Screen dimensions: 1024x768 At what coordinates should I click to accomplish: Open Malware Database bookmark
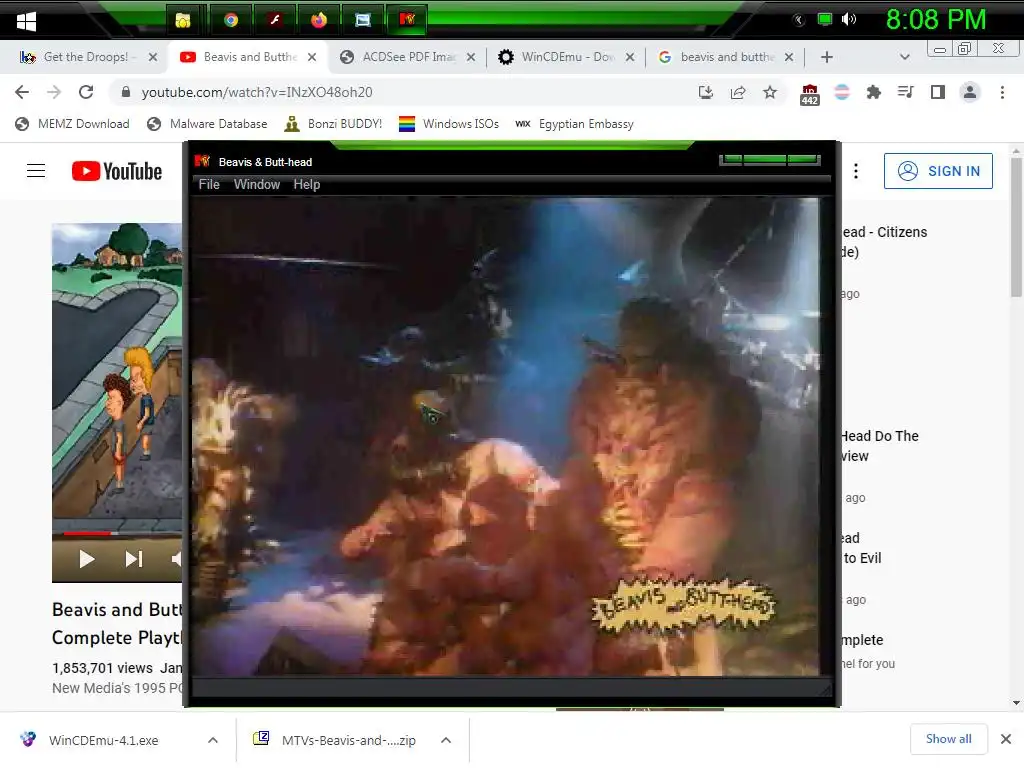[207, 124]
